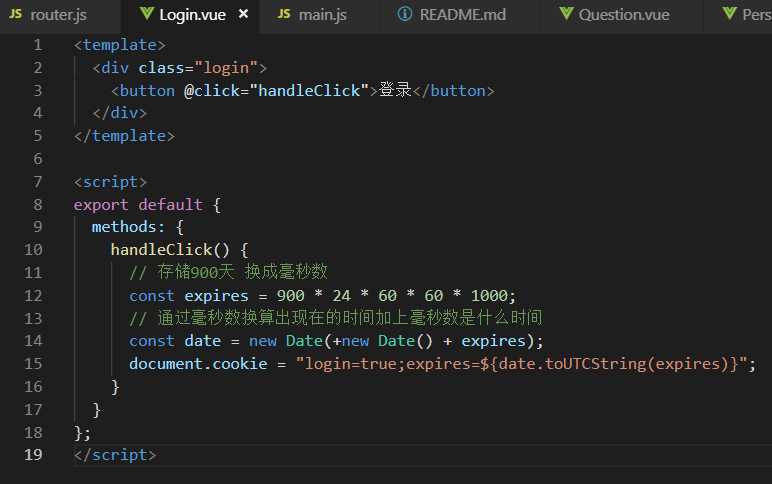
Task: Open the main.js tab
Action: (322, 15)
